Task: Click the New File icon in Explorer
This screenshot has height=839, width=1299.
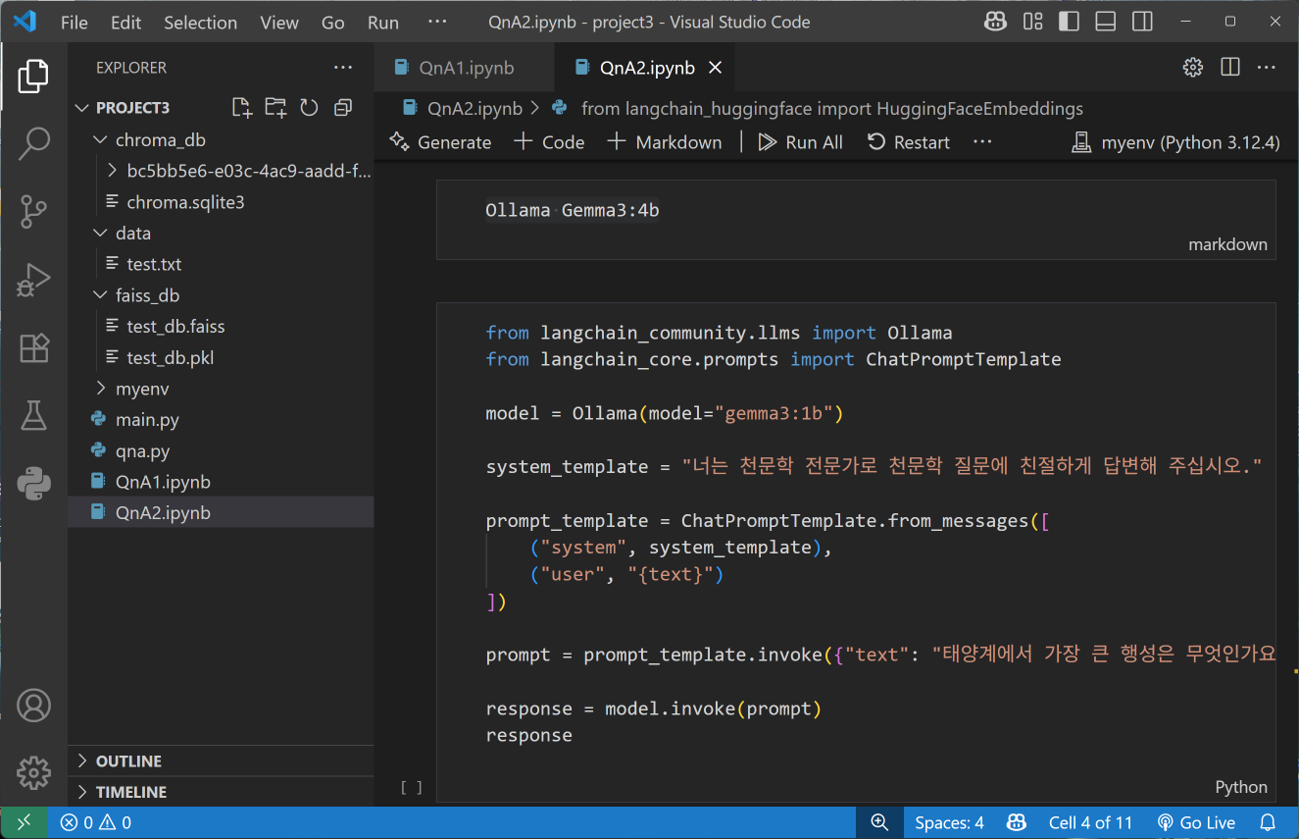Action: (241, 107)
